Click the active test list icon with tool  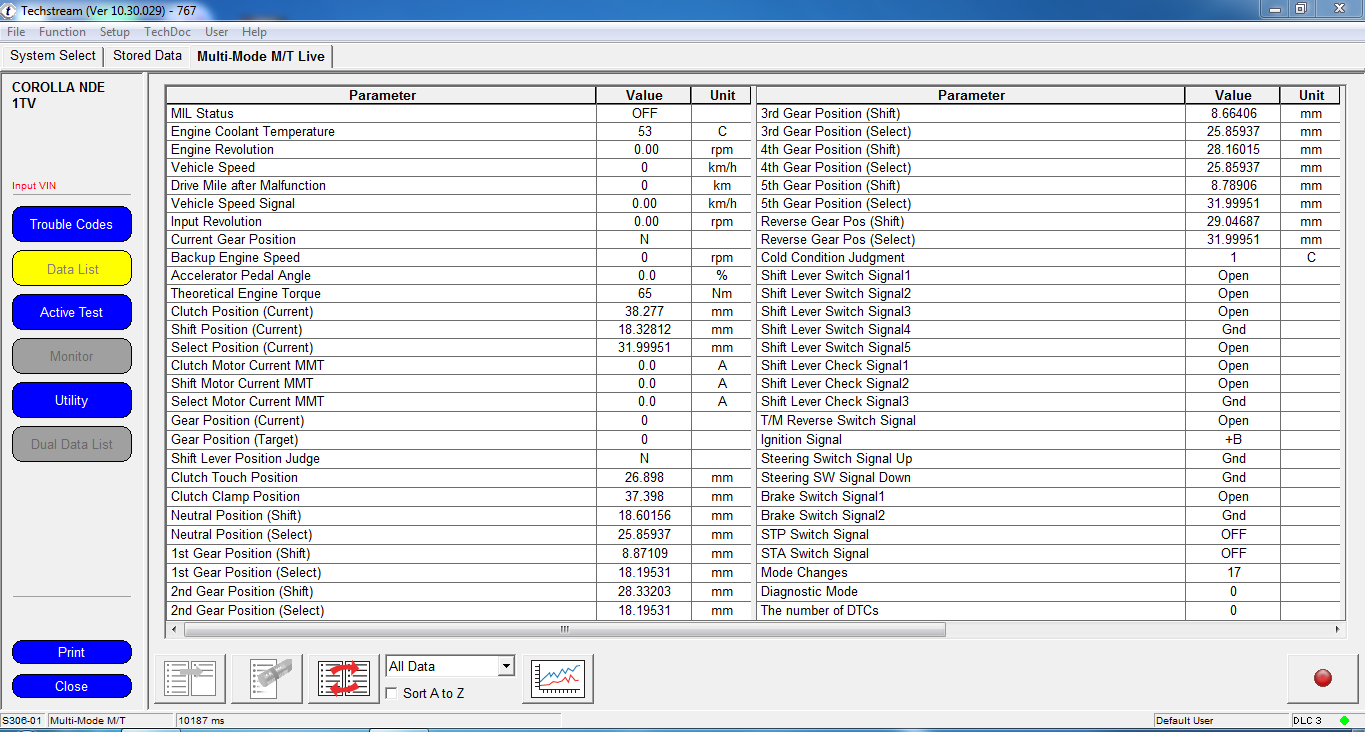click(267, 679)
